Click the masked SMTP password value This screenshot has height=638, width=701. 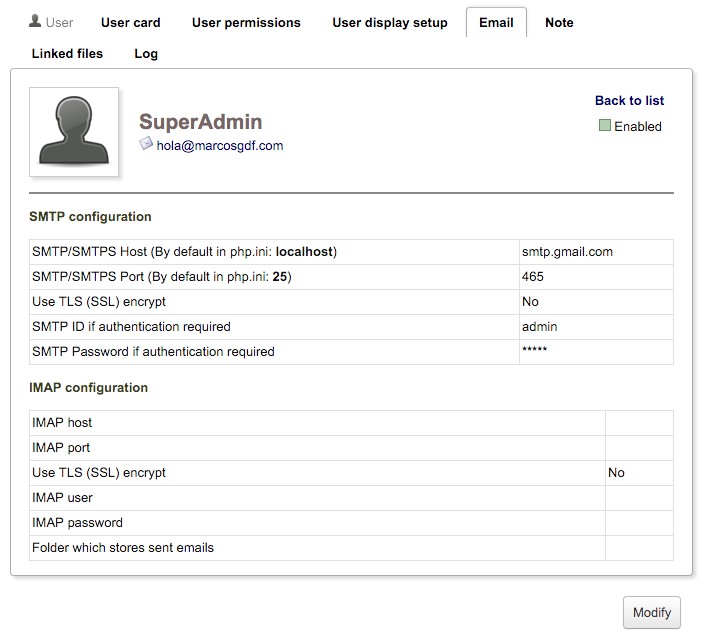point(534,352)
